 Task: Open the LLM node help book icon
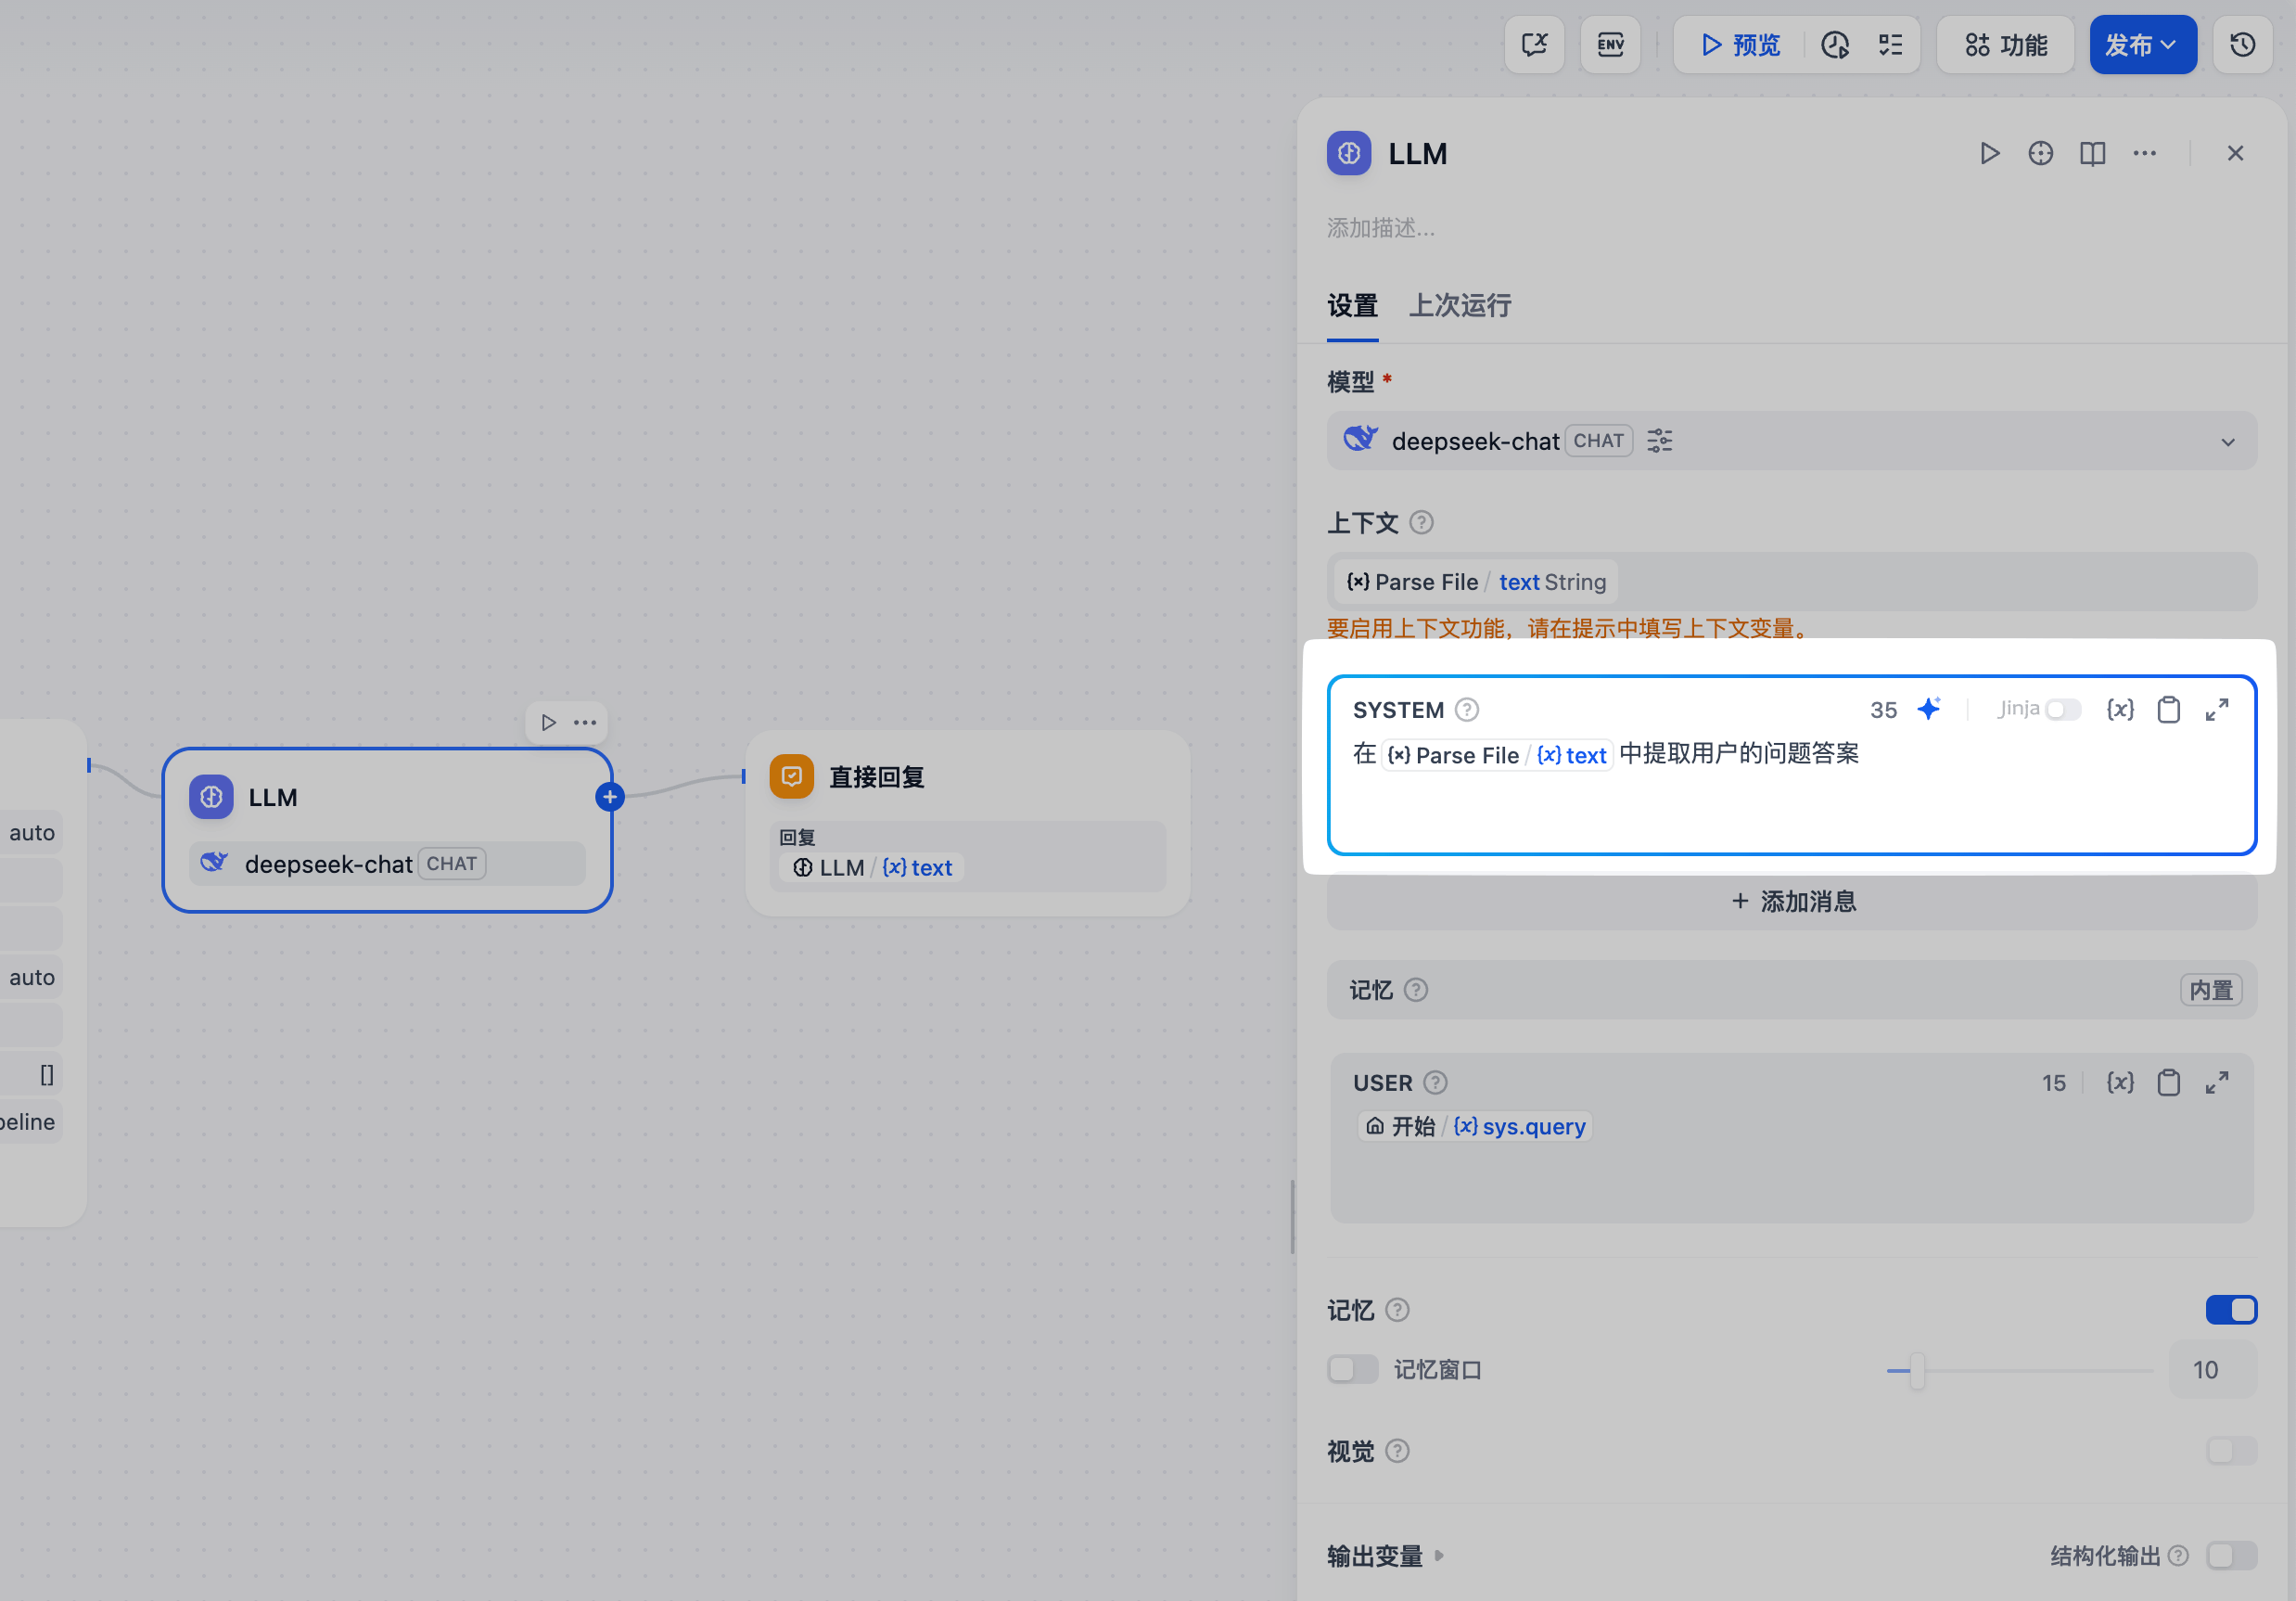pos(2092,153)
